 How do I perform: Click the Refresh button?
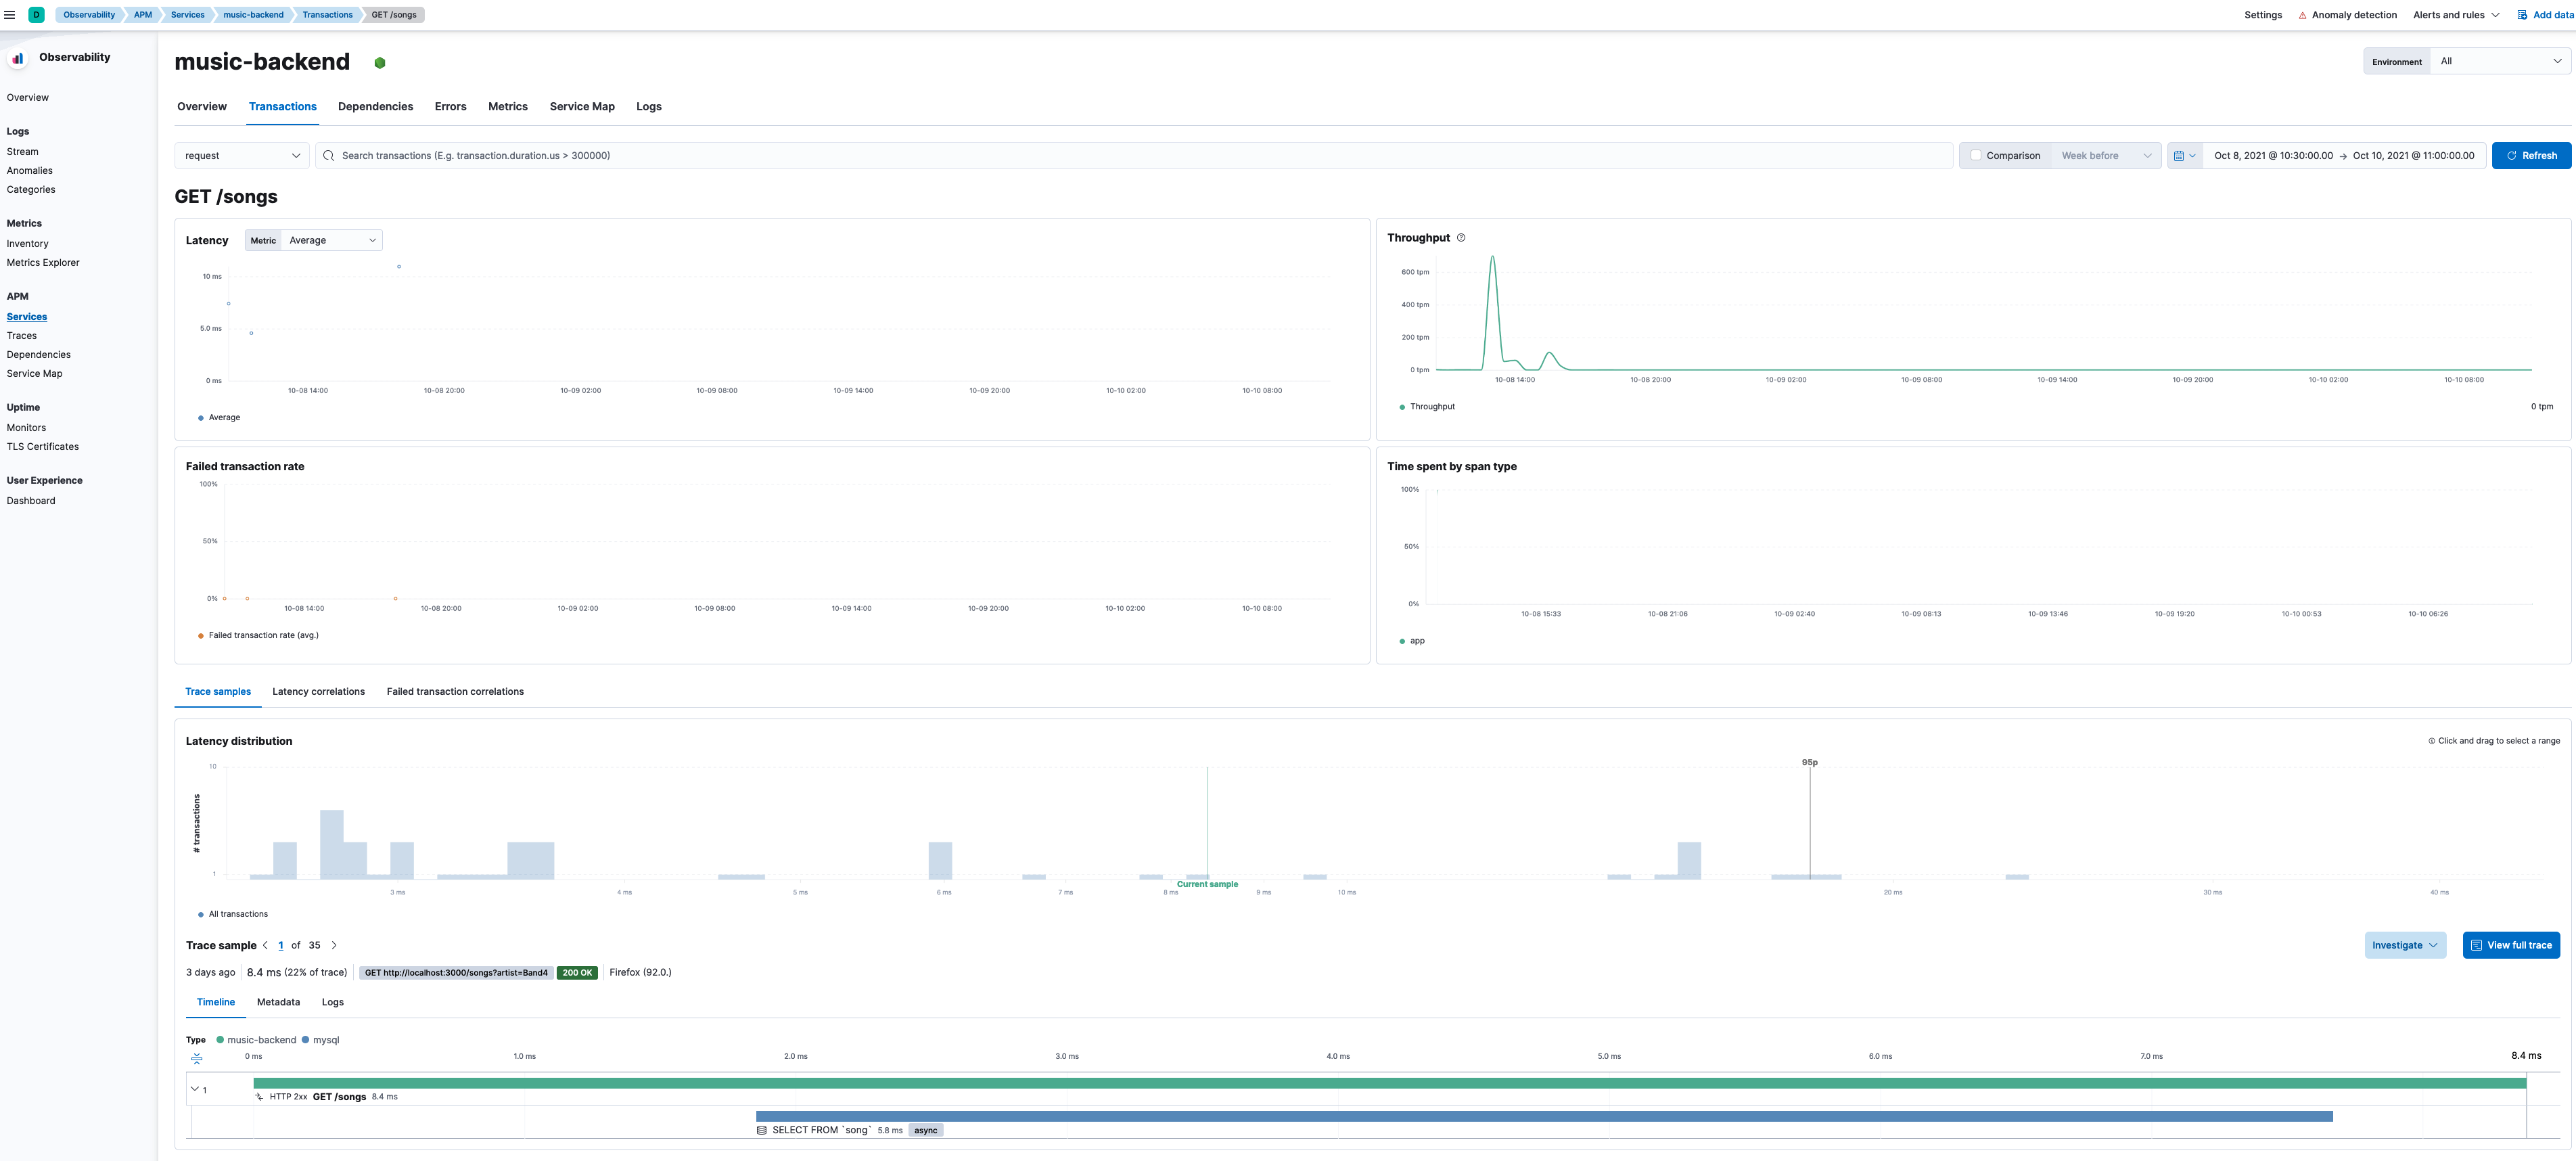(2531, 156)
